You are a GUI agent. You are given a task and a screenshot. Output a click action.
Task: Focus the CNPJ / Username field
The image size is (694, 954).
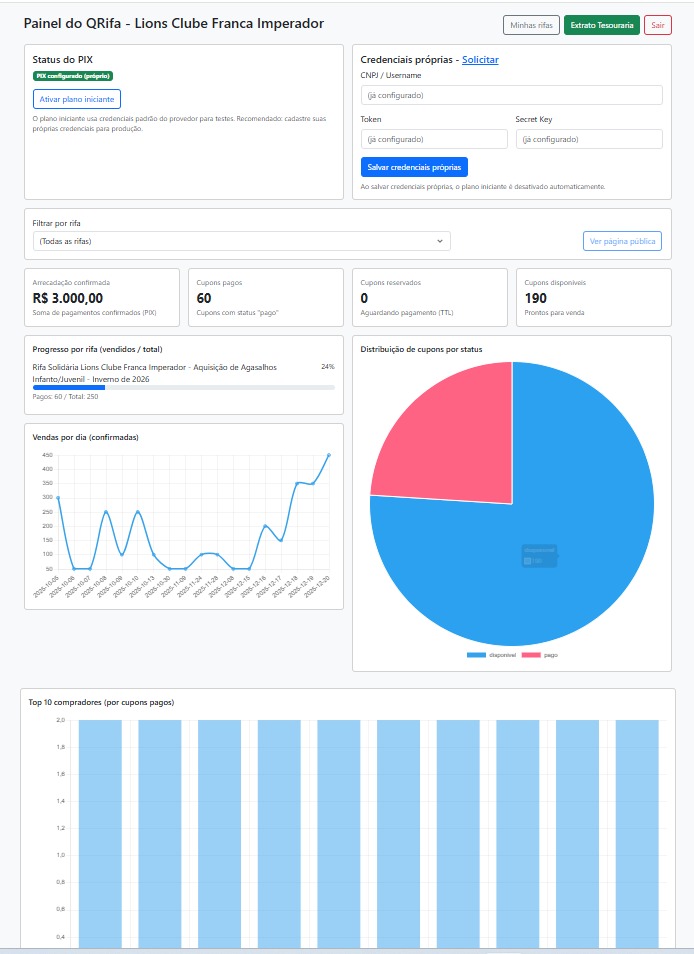(511, 95)
